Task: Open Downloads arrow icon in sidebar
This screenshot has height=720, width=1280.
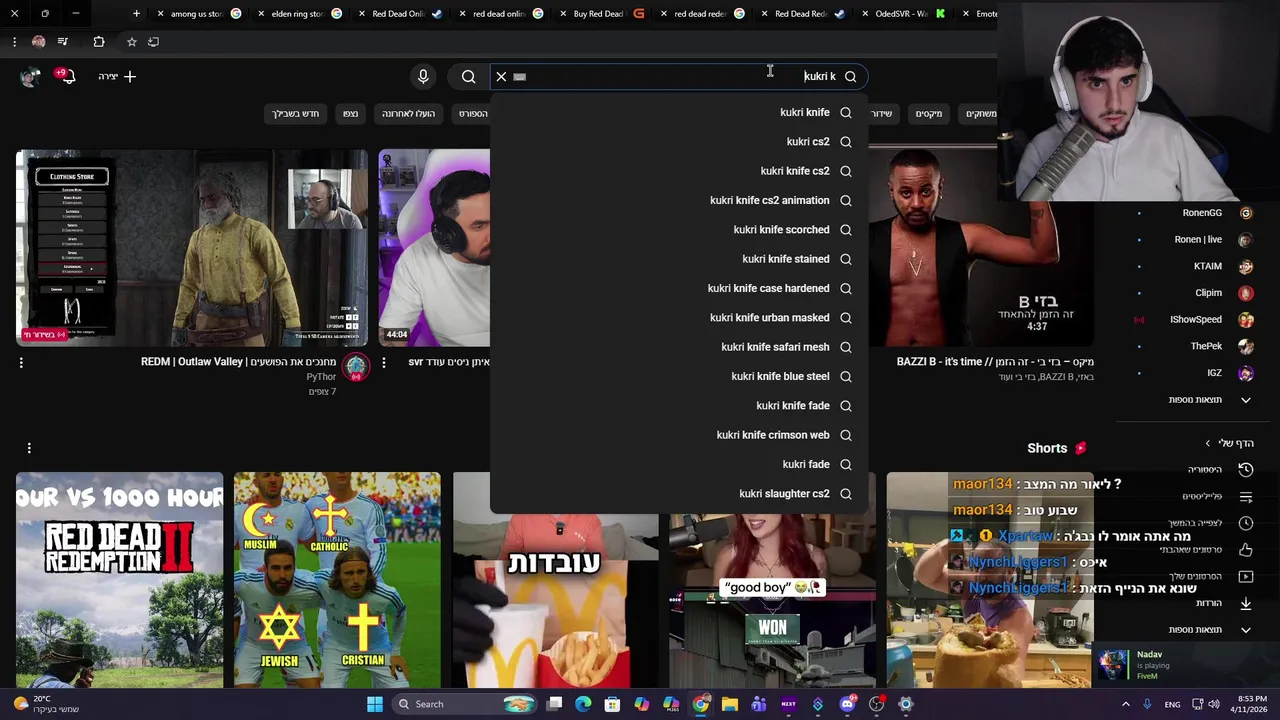Action: click(x=1246, y=603)
